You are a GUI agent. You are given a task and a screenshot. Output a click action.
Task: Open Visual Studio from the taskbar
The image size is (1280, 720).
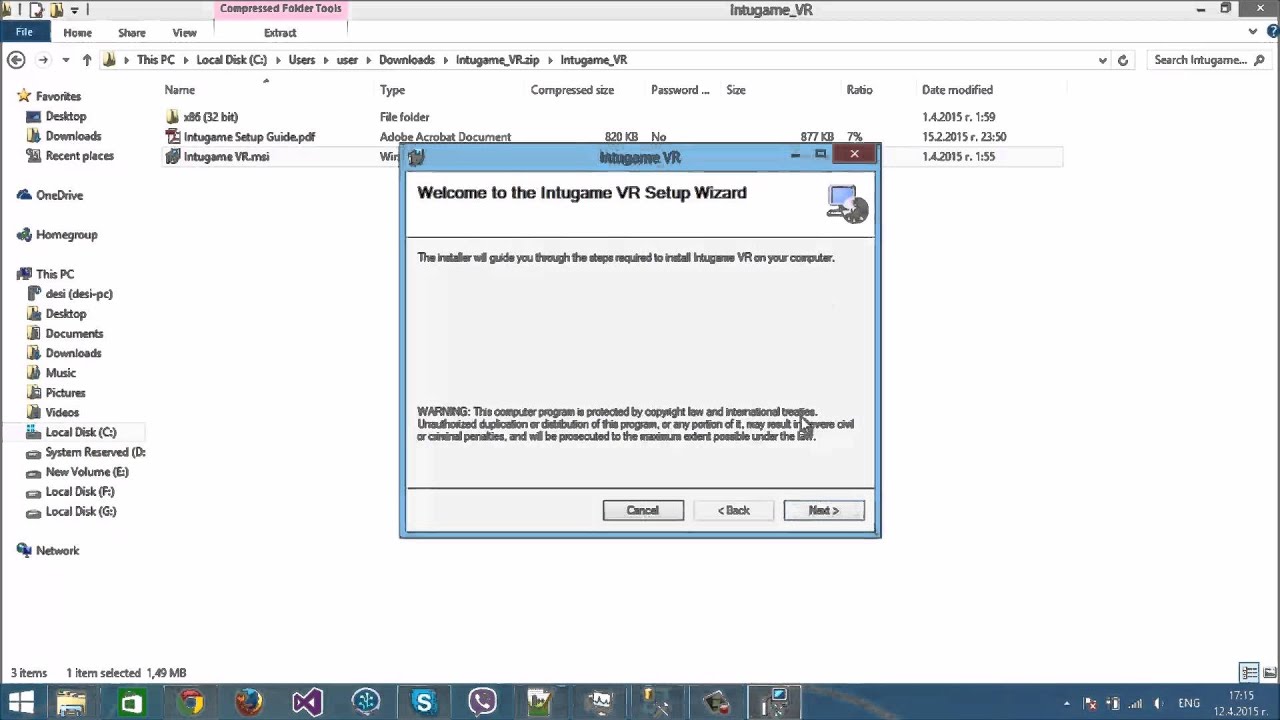(307, 703)
